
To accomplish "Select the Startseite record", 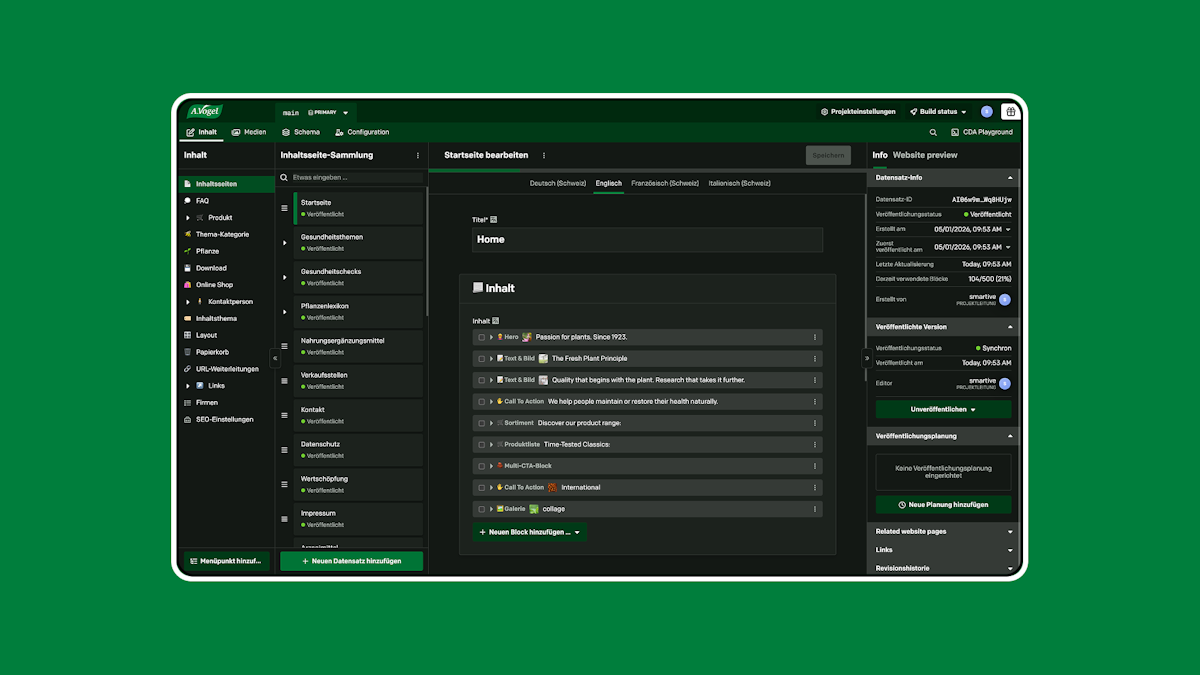I will [x=358, y=208].
